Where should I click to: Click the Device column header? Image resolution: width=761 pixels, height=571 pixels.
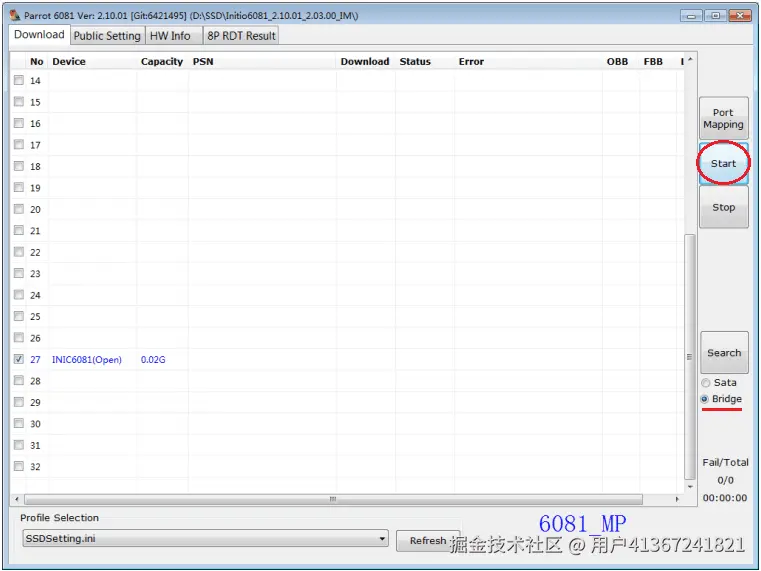point(92,62)
